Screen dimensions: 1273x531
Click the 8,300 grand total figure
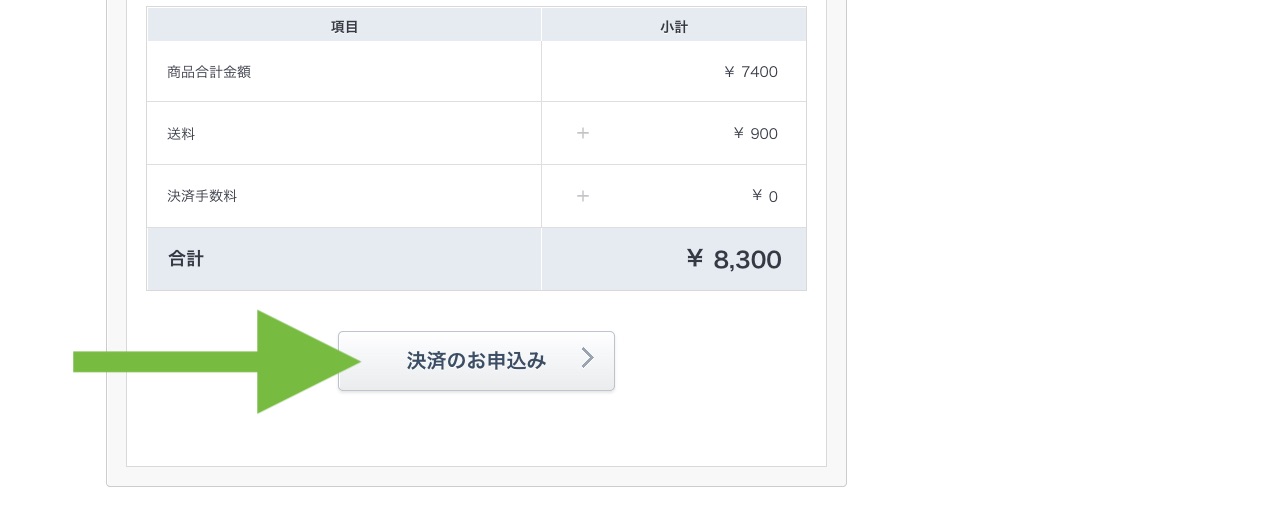[747, 260]
